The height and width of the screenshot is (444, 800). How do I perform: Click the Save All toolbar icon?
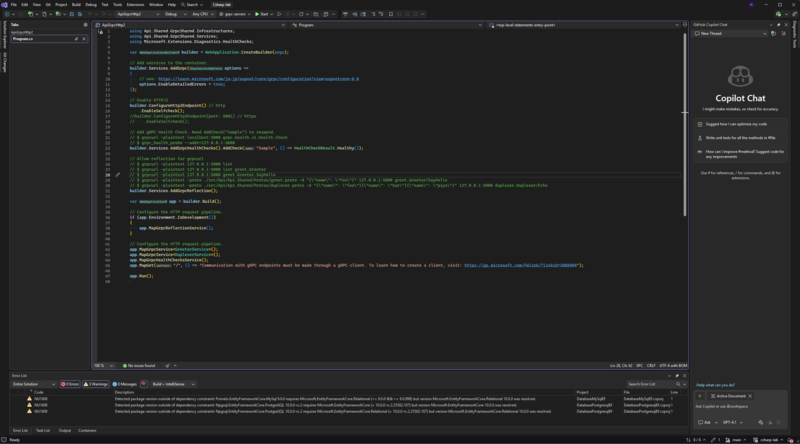point(80,14)
